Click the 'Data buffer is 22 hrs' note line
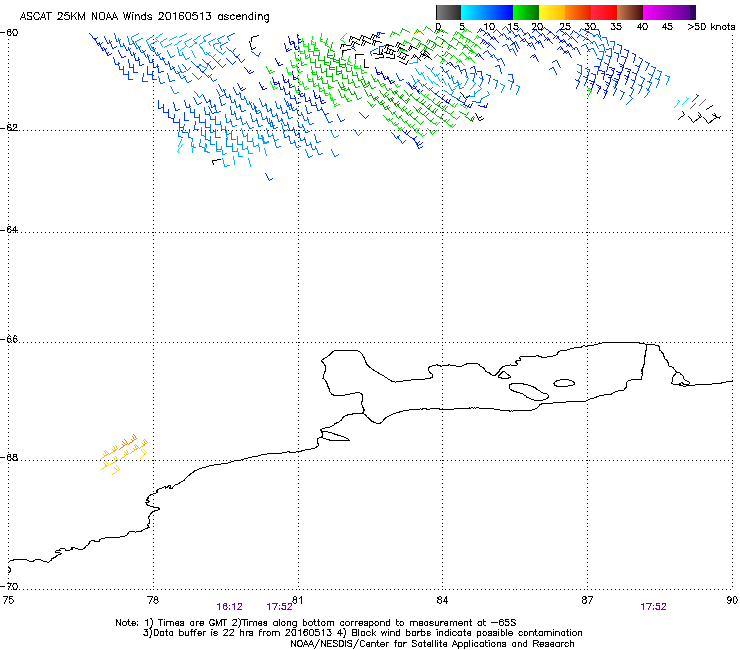This screenshot has height=650, width=740. pyautogui.click(x=362, y=633)
